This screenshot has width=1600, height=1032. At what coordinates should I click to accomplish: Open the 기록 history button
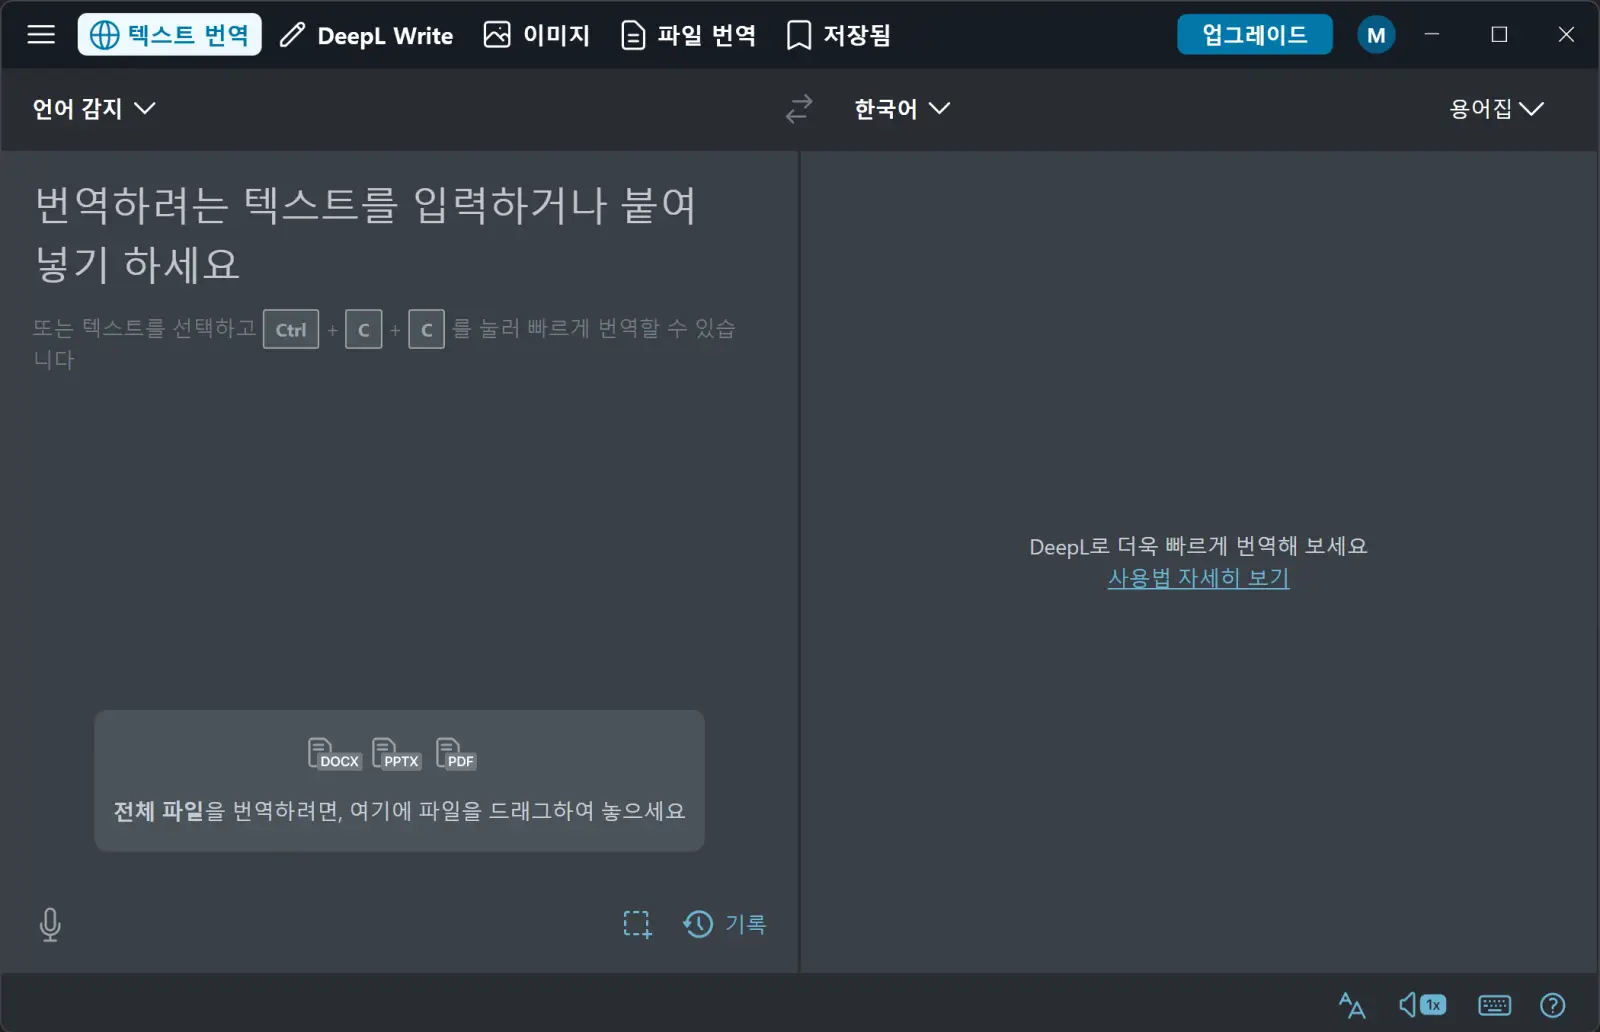pos(725,924)
